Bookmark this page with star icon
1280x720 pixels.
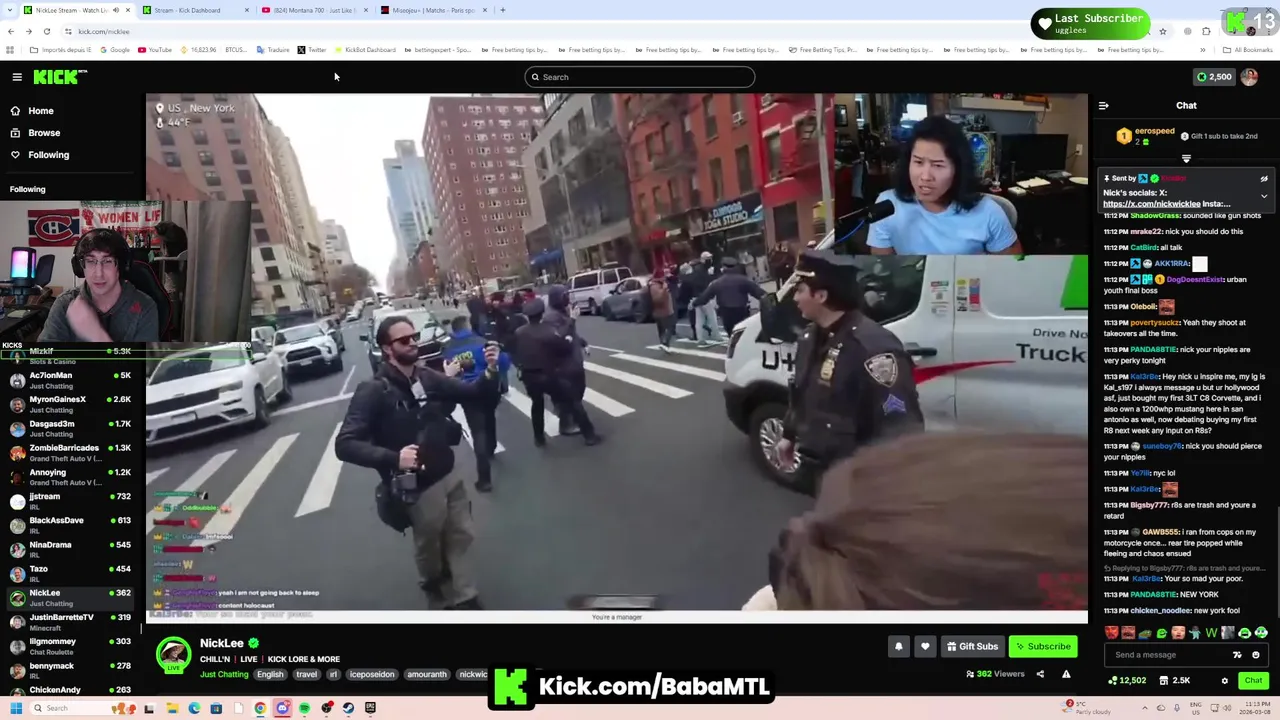[x=1162, y=31]
